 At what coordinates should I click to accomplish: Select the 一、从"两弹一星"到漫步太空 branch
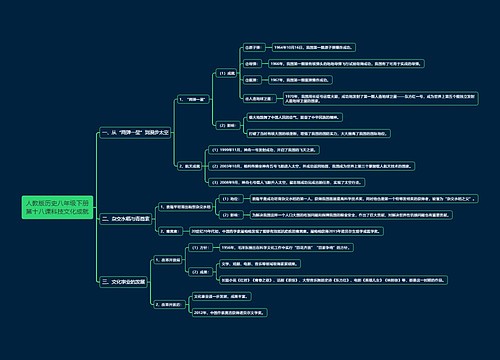point(135,132)
